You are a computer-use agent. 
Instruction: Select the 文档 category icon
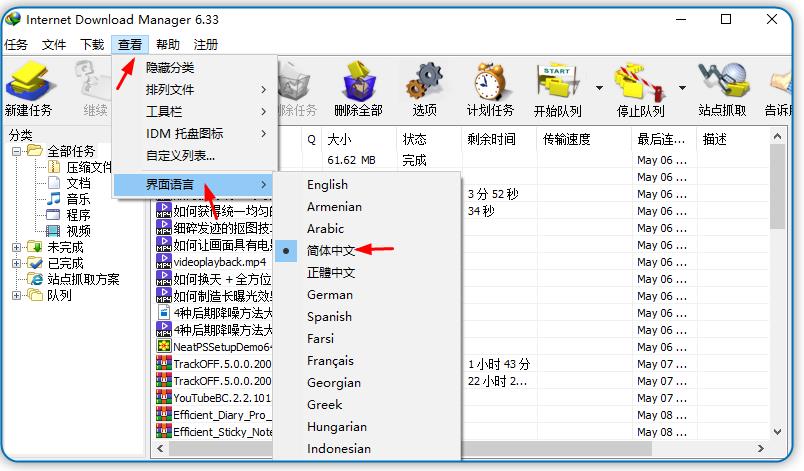[54, 182]
